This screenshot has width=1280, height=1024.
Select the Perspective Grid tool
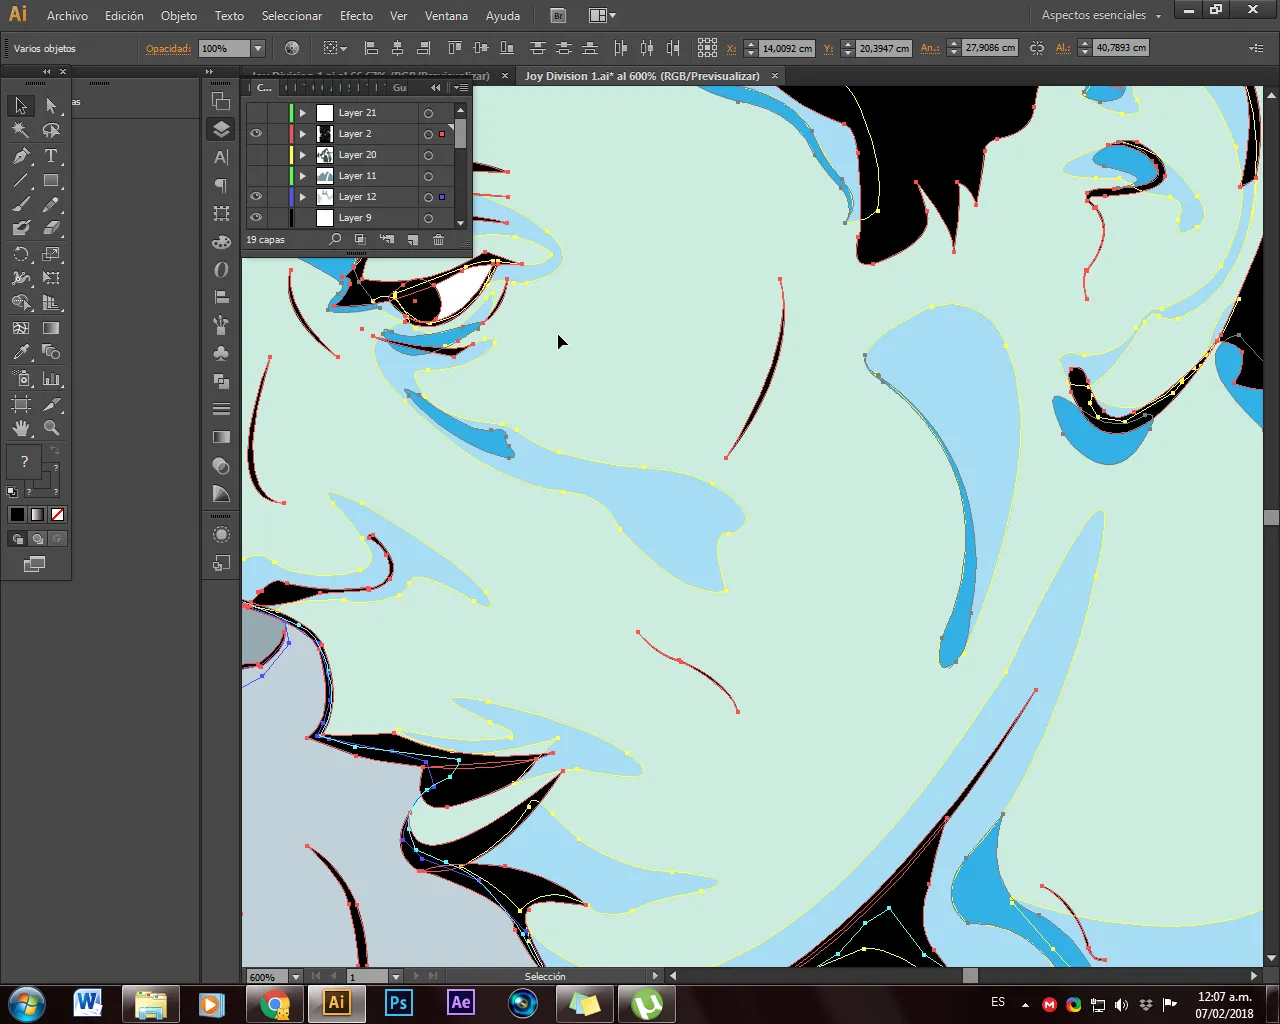52,303
